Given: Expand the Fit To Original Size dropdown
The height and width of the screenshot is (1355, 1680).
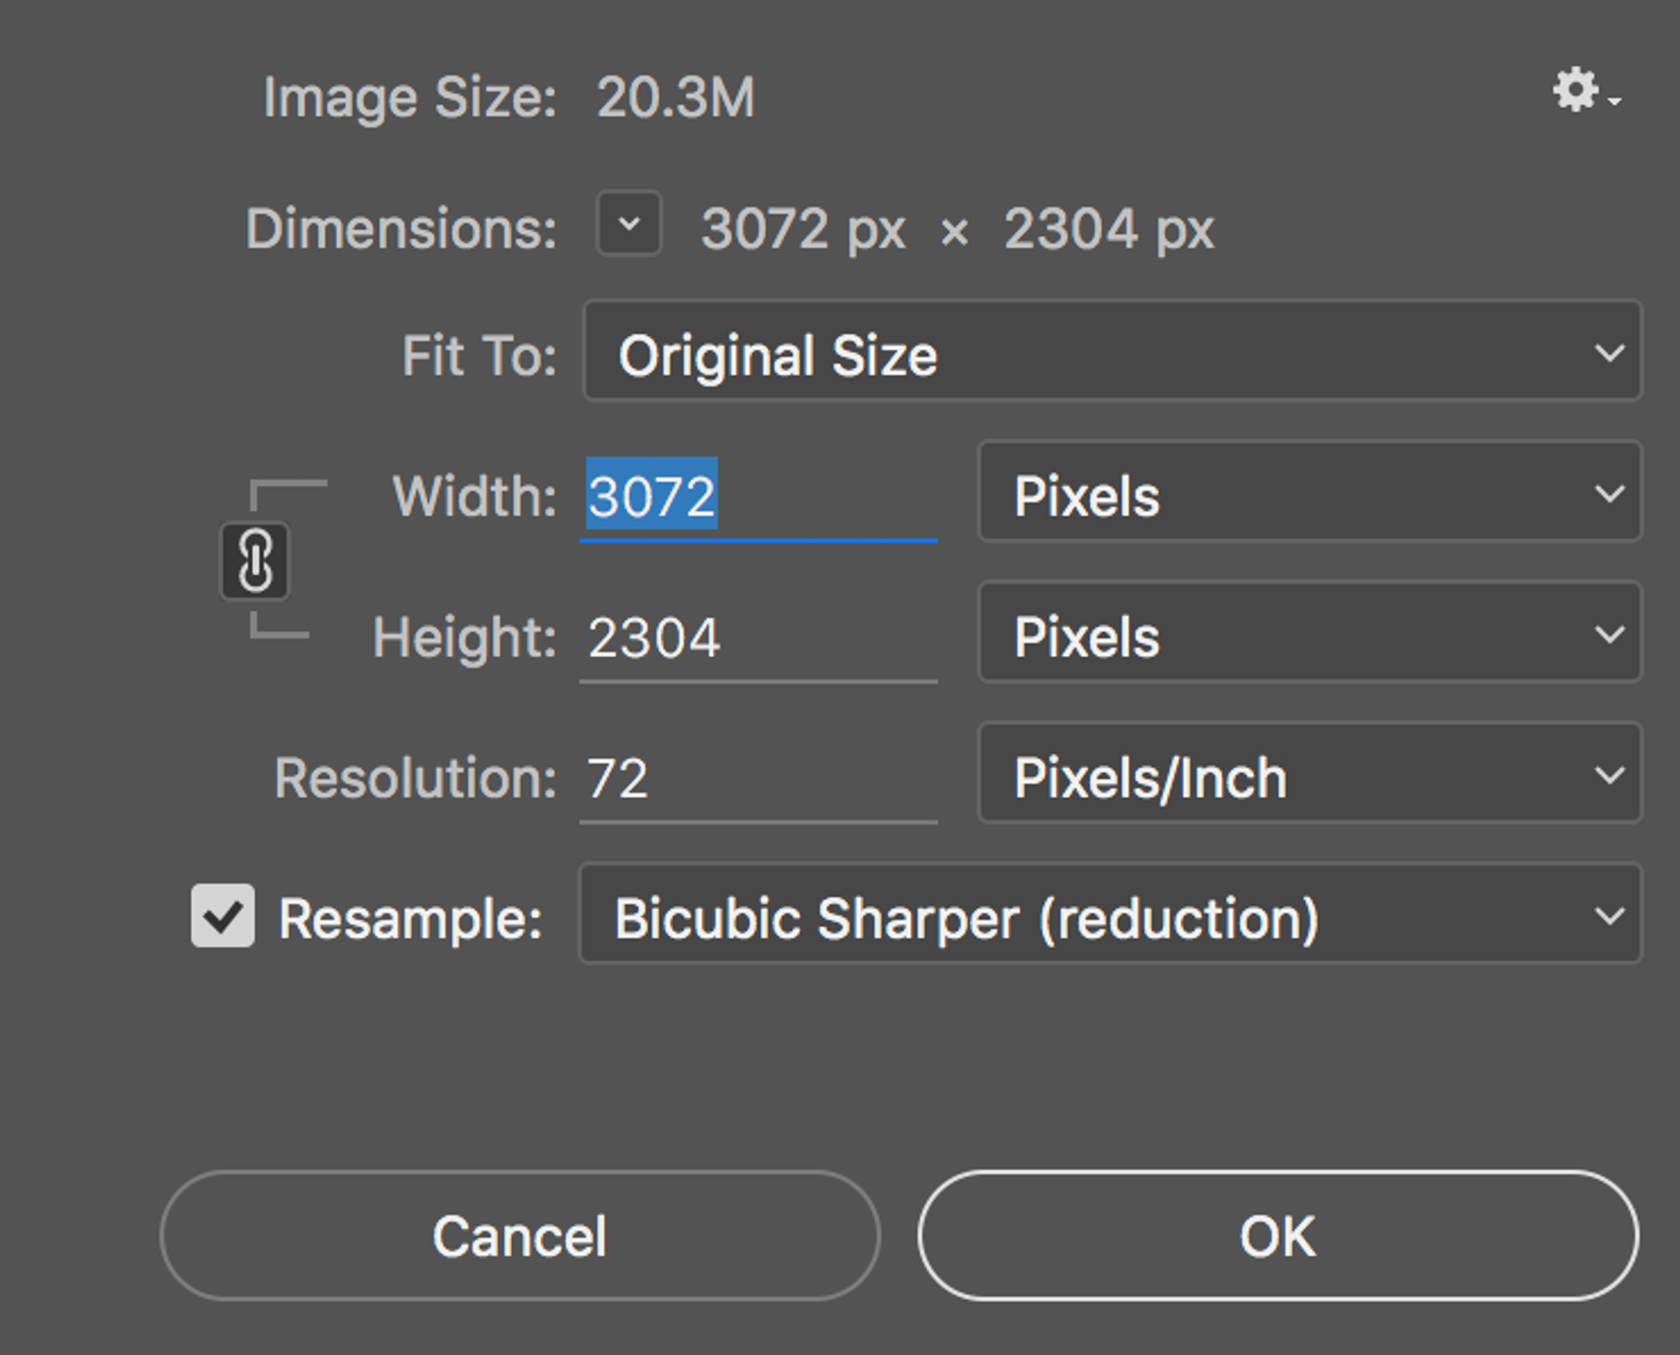Looking at the screenshot, I should click(1111, 352).
